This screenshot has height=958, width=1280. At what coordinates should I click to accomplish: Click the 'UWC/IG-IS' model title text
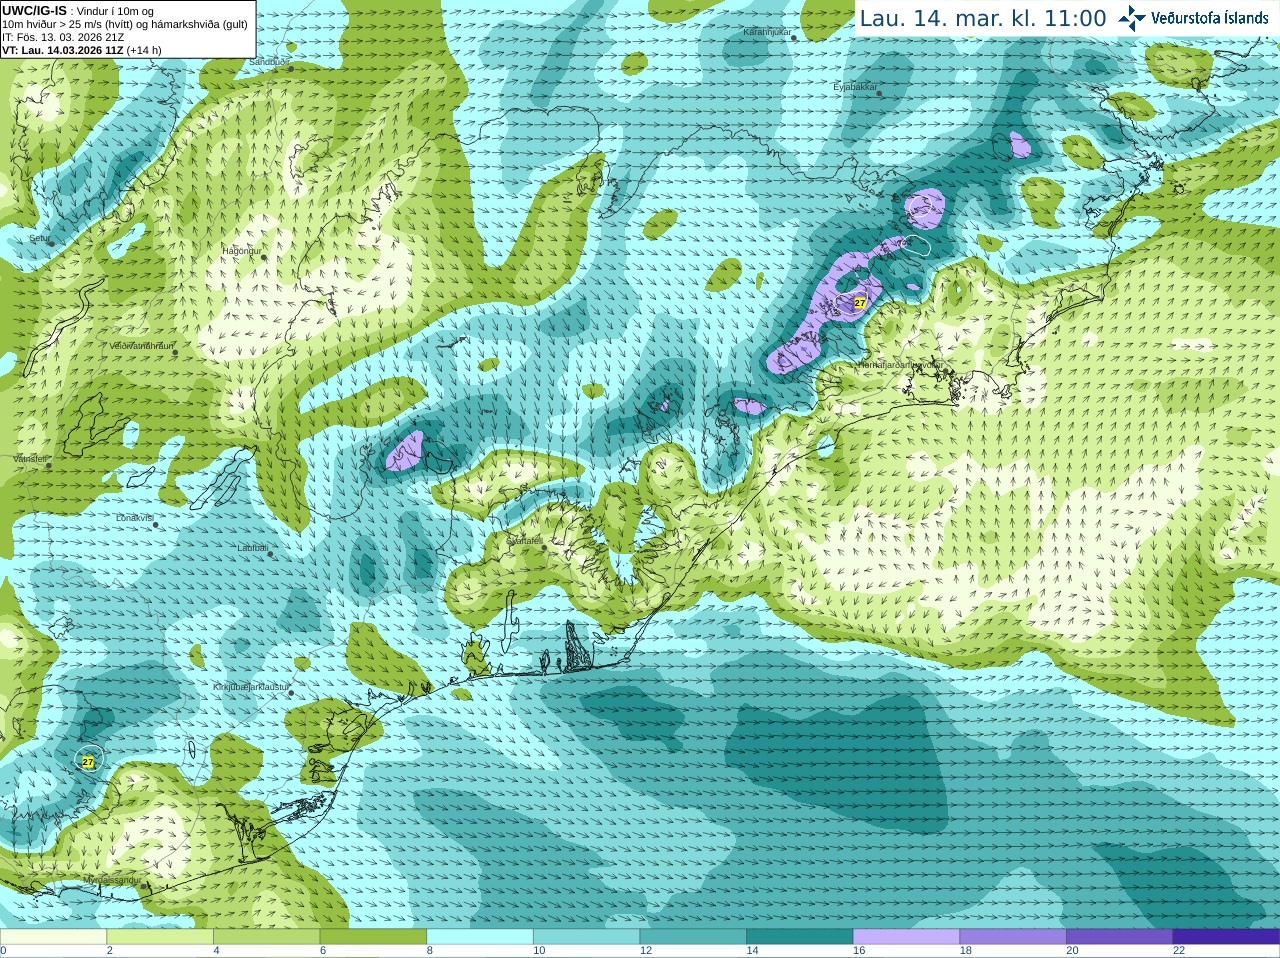34,10
